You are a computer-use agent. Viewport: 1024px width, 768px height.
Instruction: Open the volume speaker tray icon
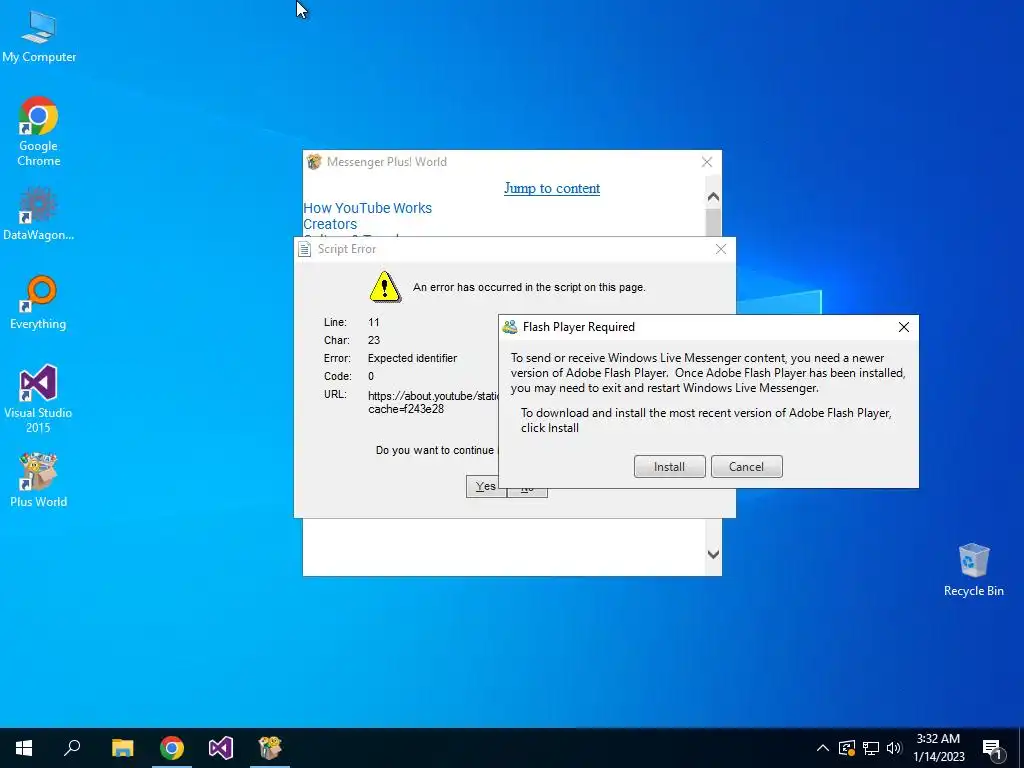click(894, 748)
